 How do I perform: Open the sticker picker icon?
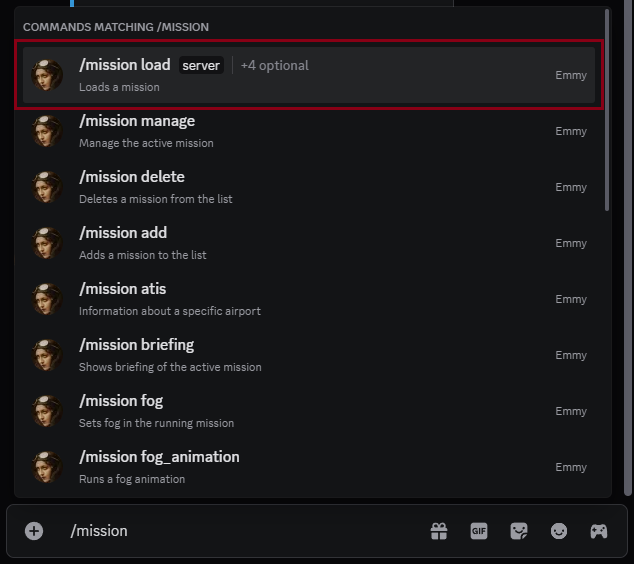tap(519, 531)
